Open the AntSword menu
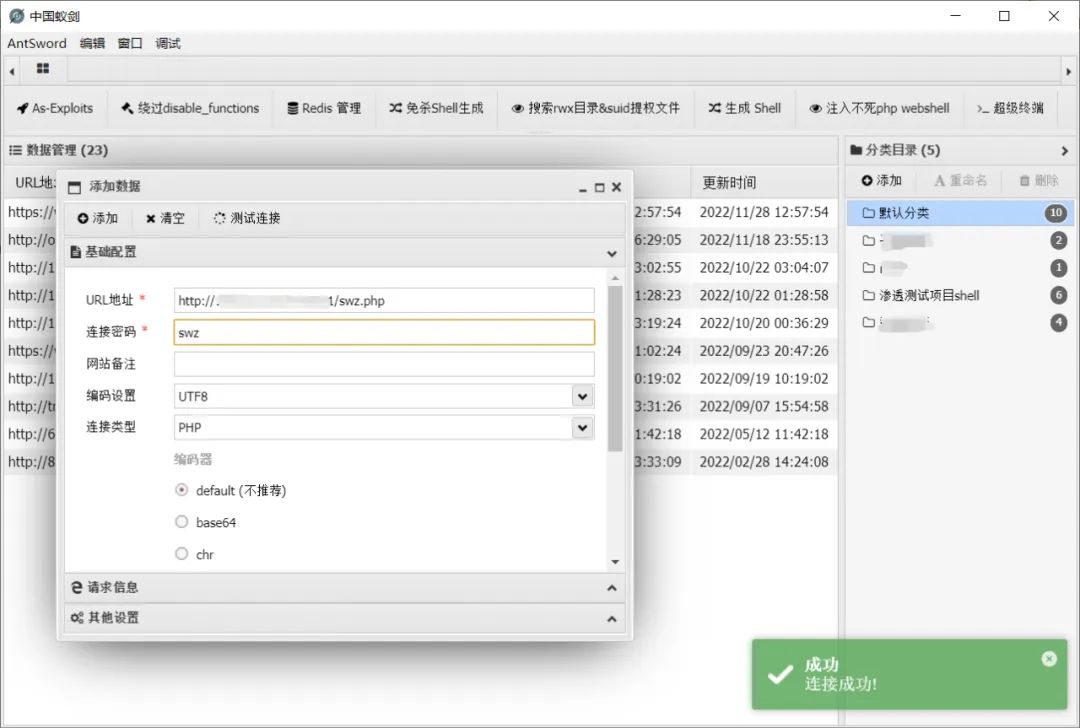Image resolution: width=1080 pixels, height=728 pixels. pos(36,43)
